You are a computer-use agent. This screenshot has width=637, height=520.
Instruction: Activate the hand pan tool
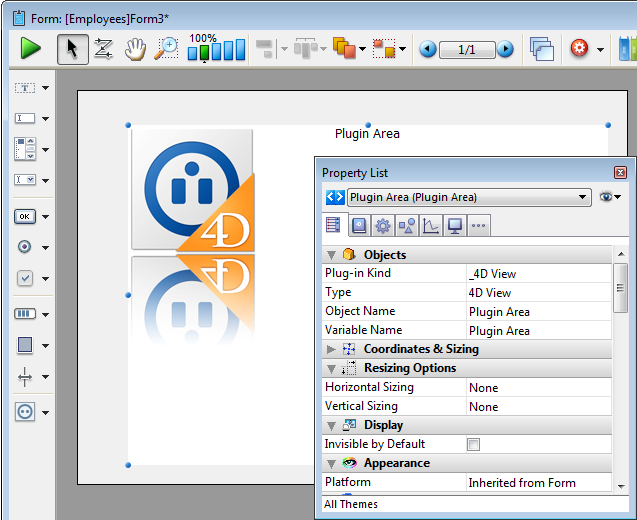pyautogui.click(x=134, y=48)
